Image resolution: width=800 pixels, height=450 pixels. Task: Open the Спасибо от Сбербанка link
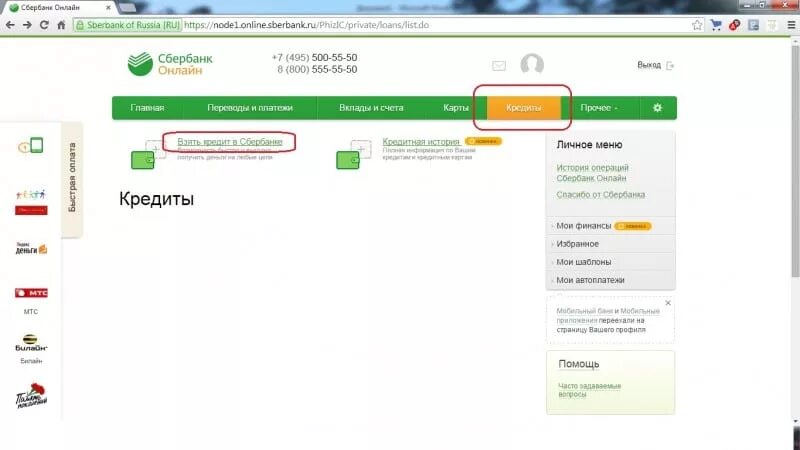601,195
